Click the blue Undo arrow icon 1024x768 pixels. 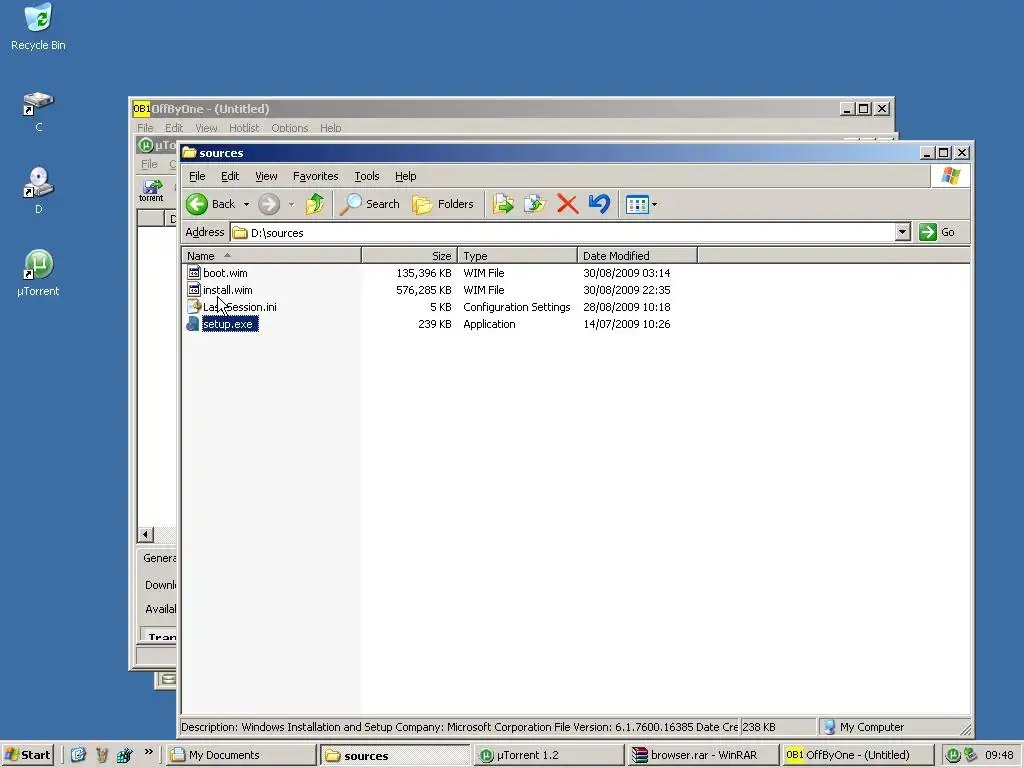[x=599, y=204]
